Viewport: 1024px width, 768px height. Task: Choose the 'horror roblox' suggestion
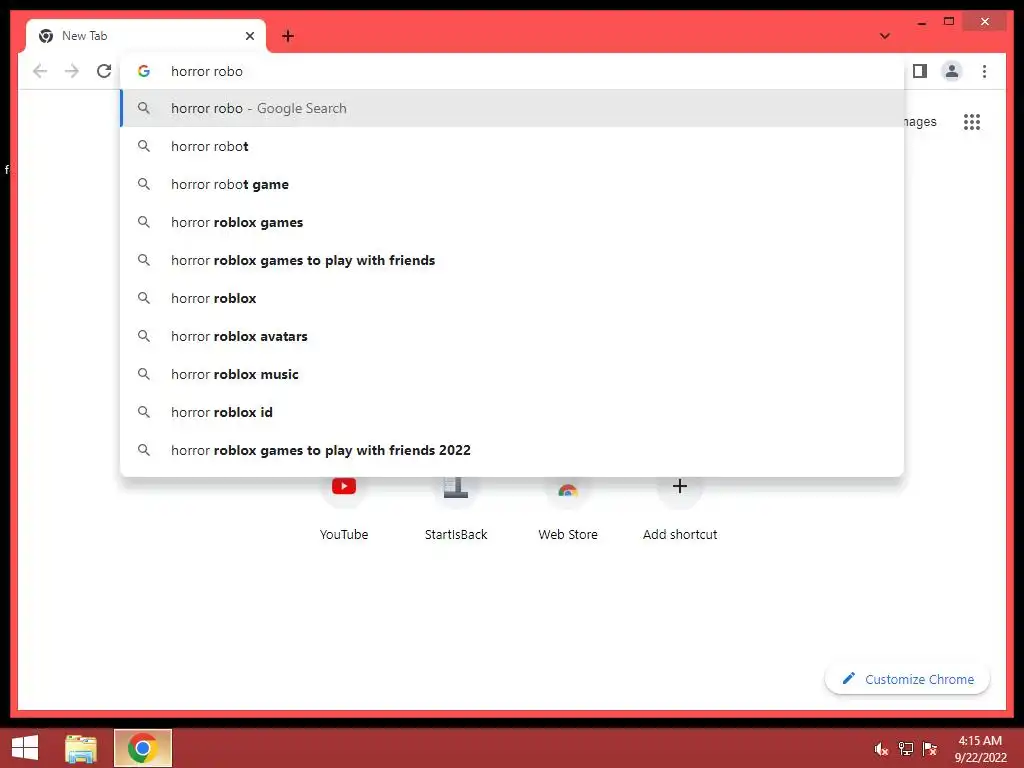[512, 298]
